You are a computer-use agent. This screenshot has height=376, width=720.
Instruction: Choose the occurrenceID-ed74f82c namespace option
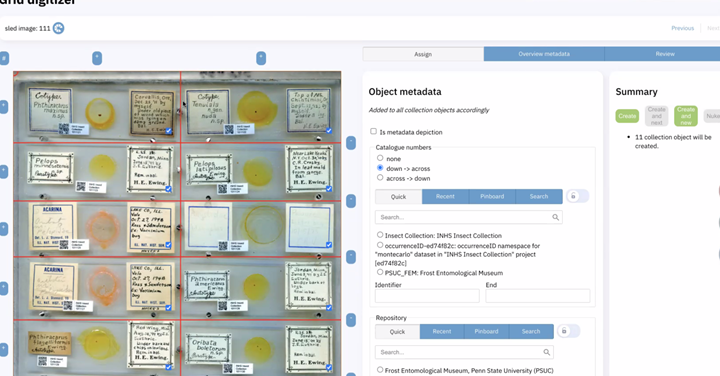(x=380, y=245)
